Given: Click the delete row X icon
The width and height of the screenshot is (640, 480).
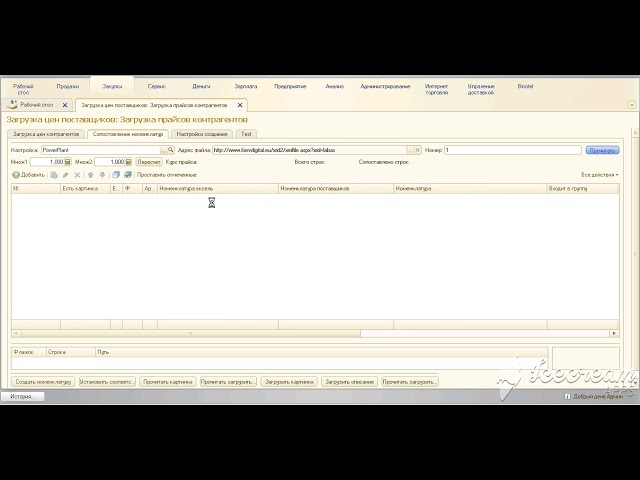Looking at the screenshot, I should click(x=77, y=175).
